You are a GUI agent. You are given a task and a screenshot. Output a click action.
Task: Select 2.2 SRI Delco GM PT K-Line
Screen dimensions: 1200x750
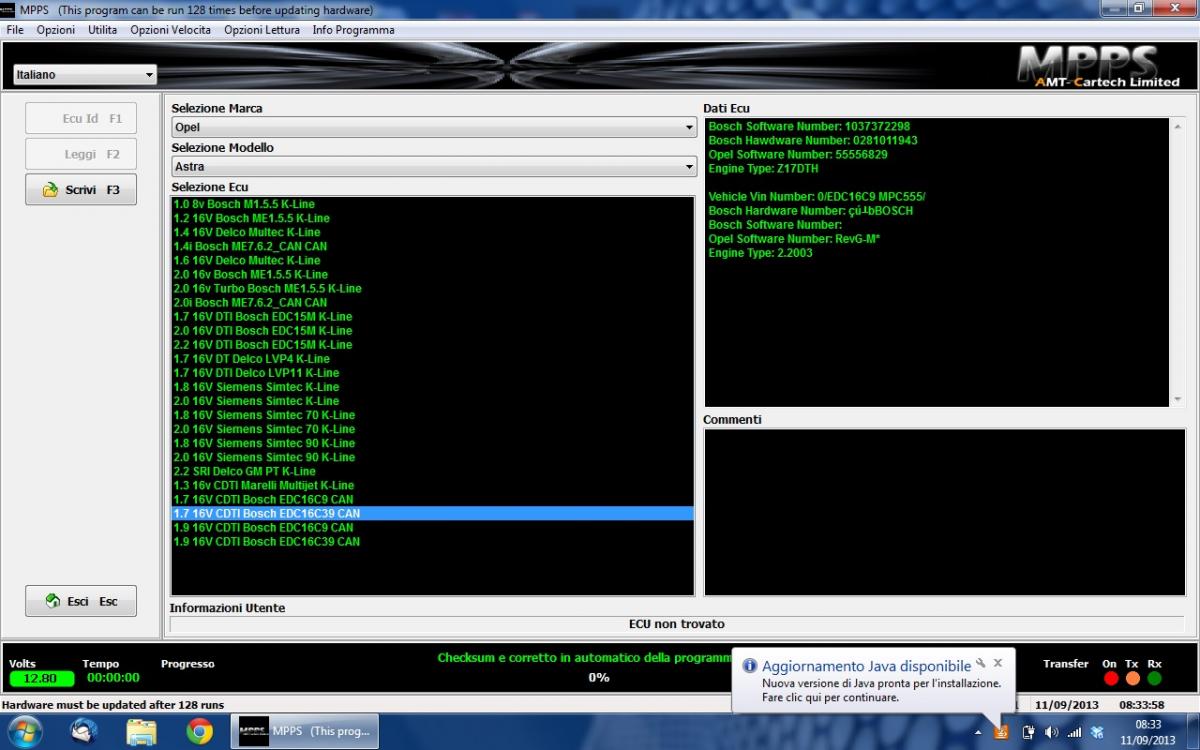pos(433,471)
